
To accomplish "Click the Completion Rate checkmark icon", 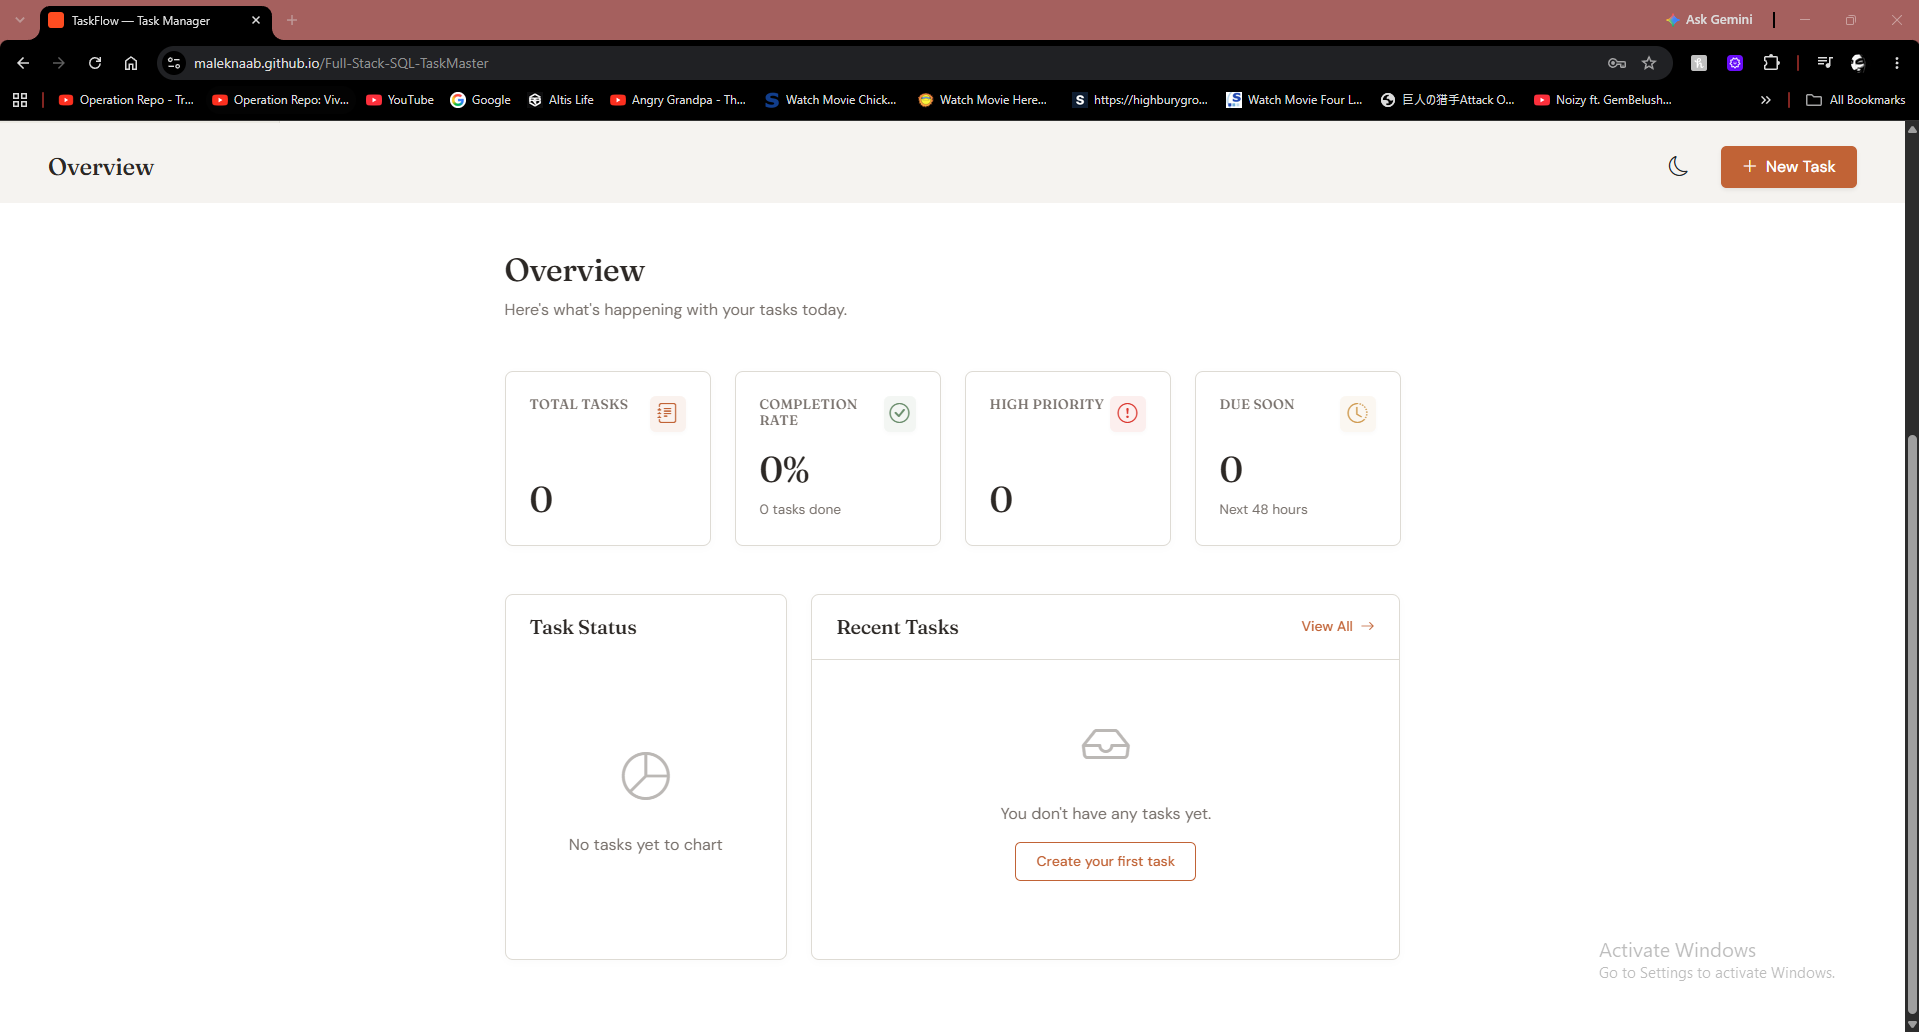I will coord(899,413).
